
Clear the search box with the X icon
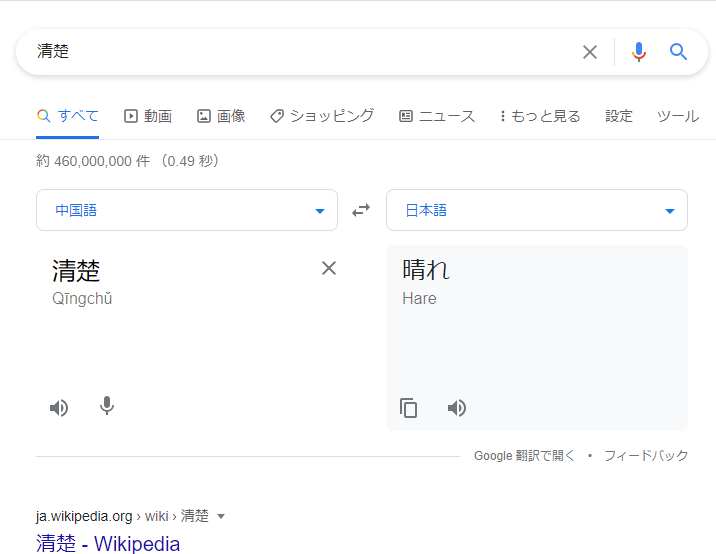590,52
